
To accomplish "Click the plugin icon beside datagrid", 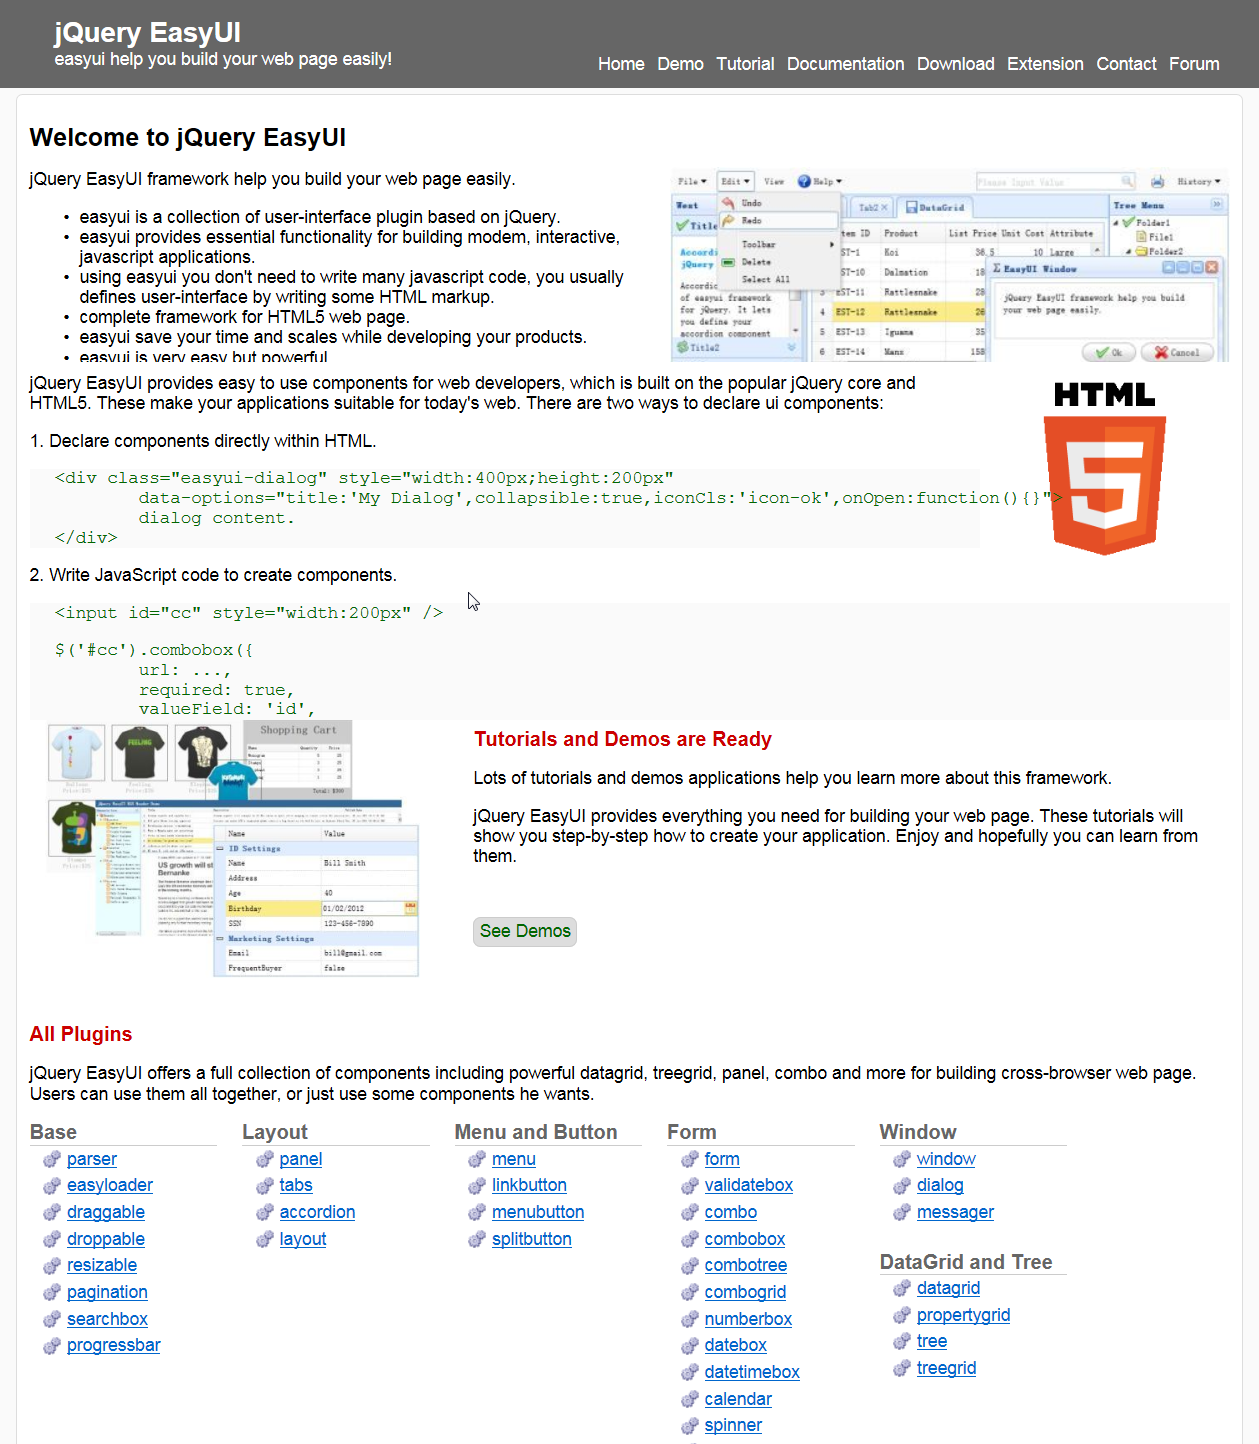I will 902,1288.
